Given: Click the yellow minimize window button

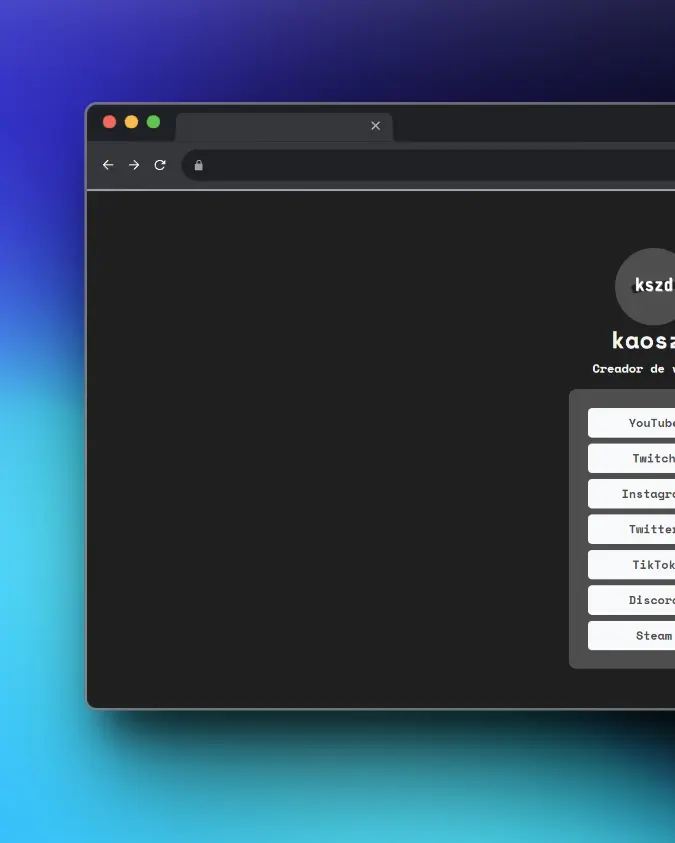Looking at the screenshot, I should pyautogui.click(x=132, y=122).
